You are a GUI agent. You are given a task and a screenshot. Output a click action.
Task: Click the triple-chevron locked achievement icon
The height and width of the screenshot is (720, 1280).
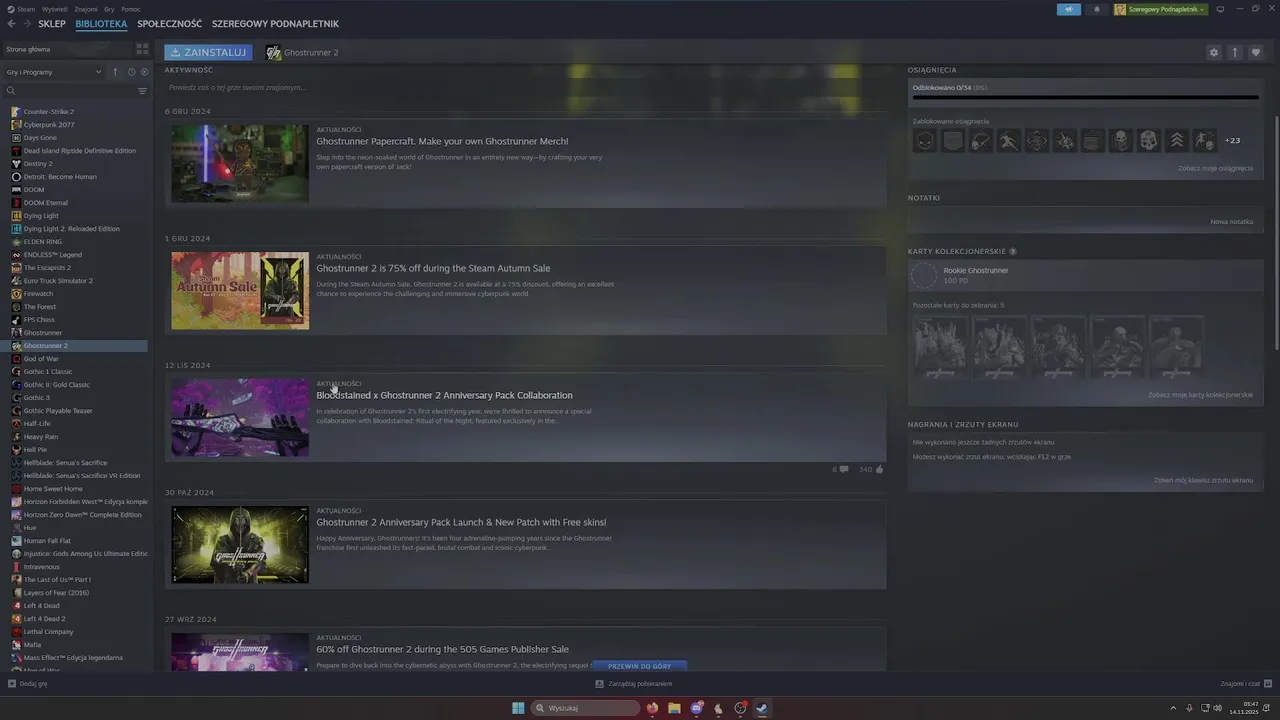tap(1177, 141)
